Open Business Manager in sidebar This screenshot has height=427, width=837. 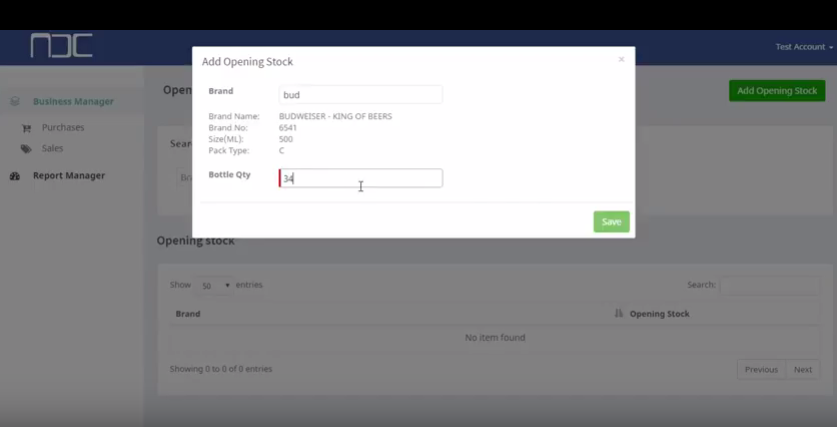click(73, 101)
